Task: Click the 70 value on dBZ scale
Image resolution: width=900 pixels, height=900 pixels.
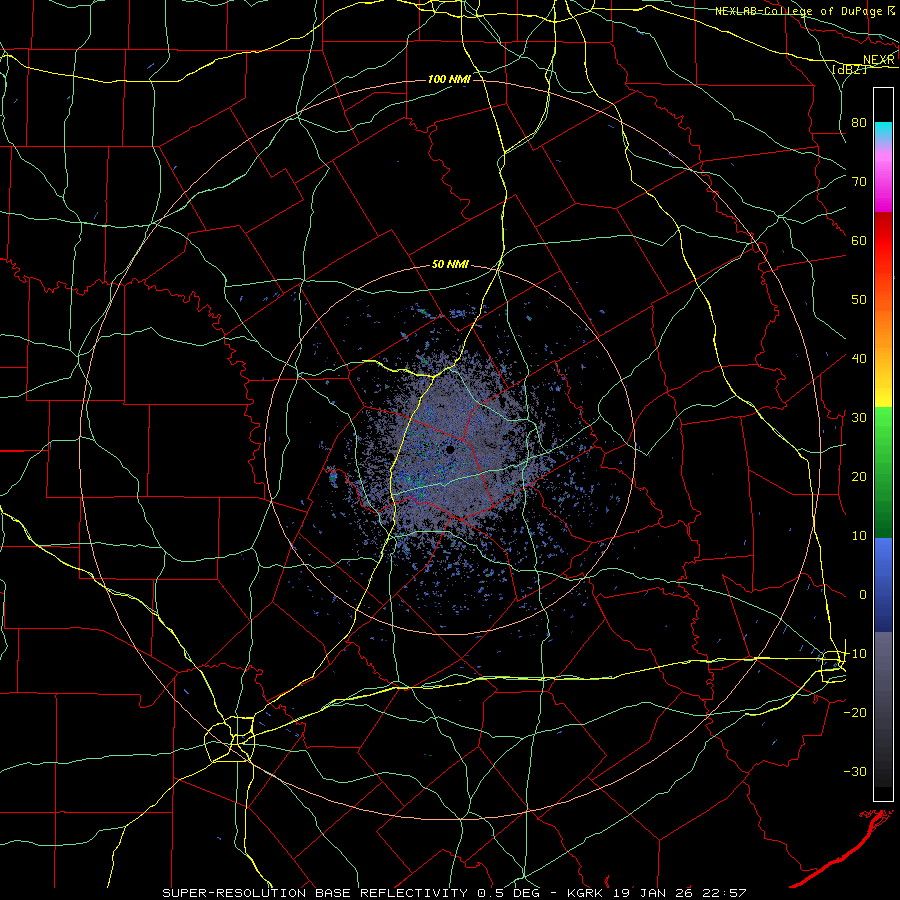Action: [859, 181]
